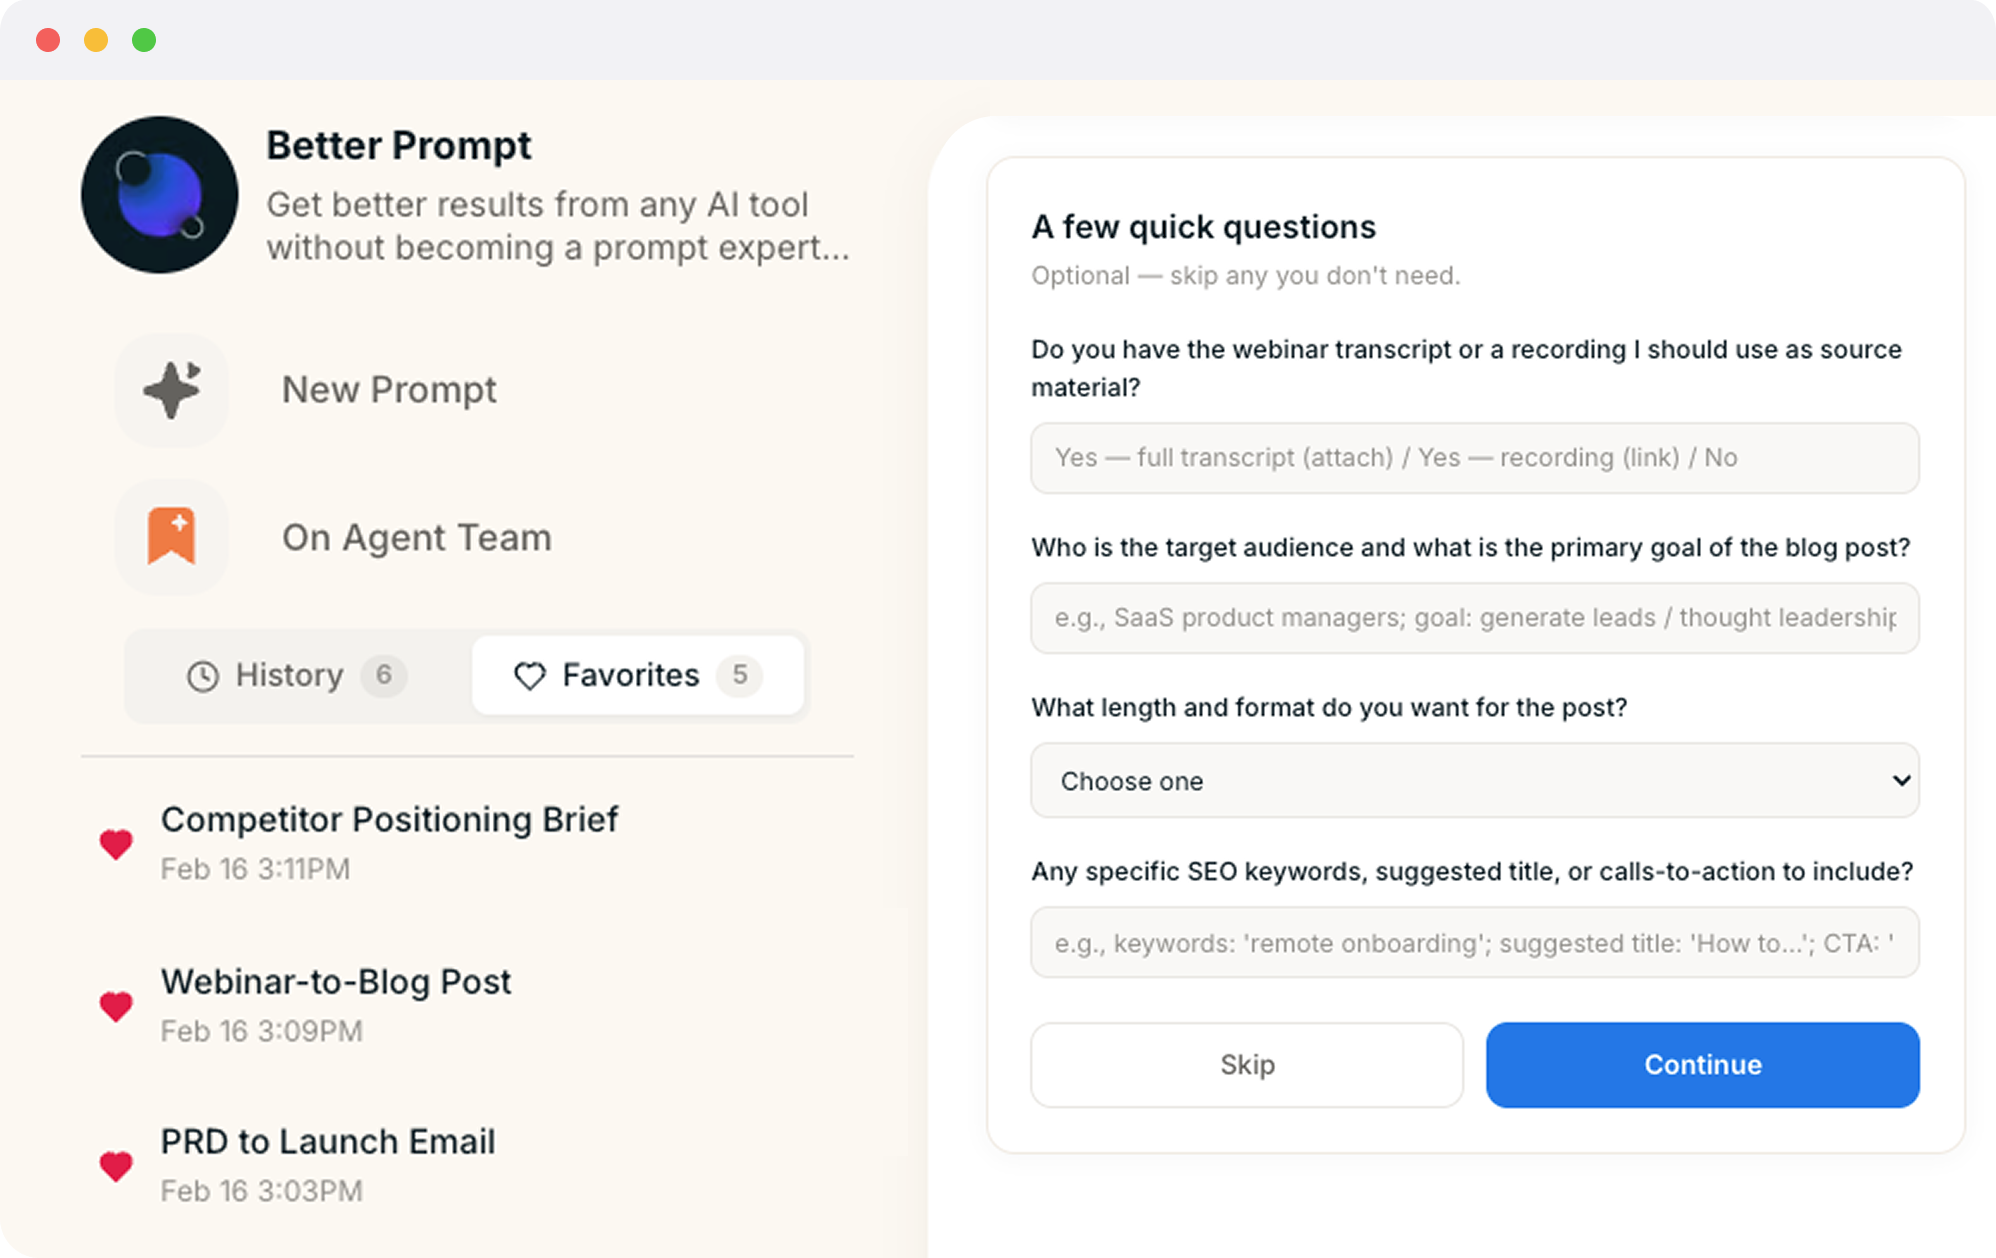Click the New Prompt sparkle icon
This screenshot has width=1996, height=1258.
172,389
